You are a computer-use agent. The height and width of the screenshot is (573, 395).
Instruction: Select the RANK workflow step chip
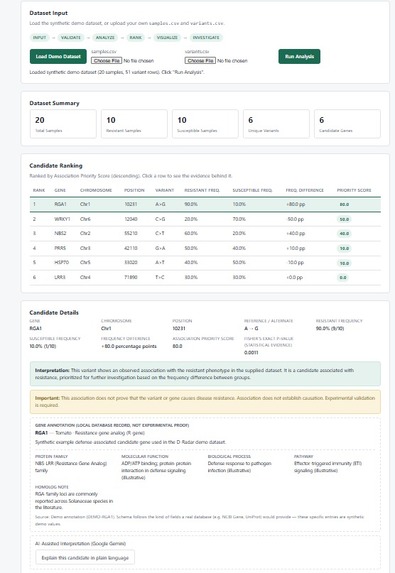136,38
